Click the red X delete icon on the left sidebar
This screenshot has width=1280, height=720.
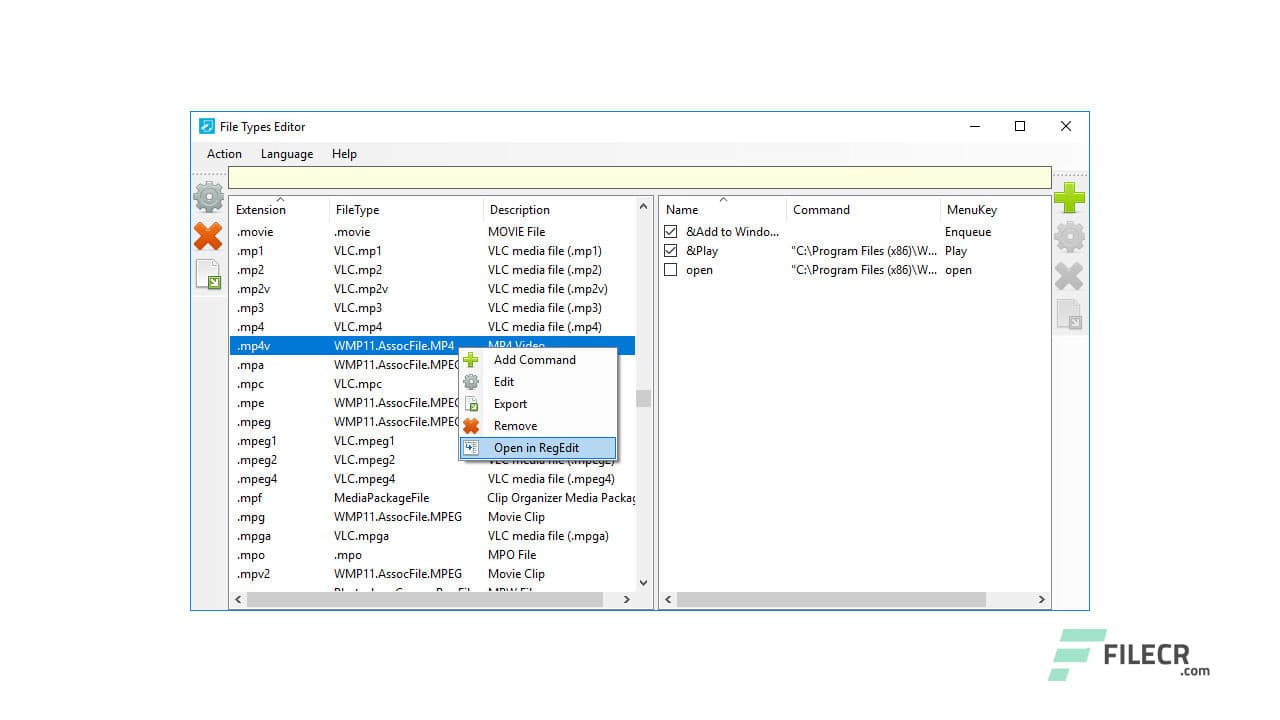click(208, 237)
